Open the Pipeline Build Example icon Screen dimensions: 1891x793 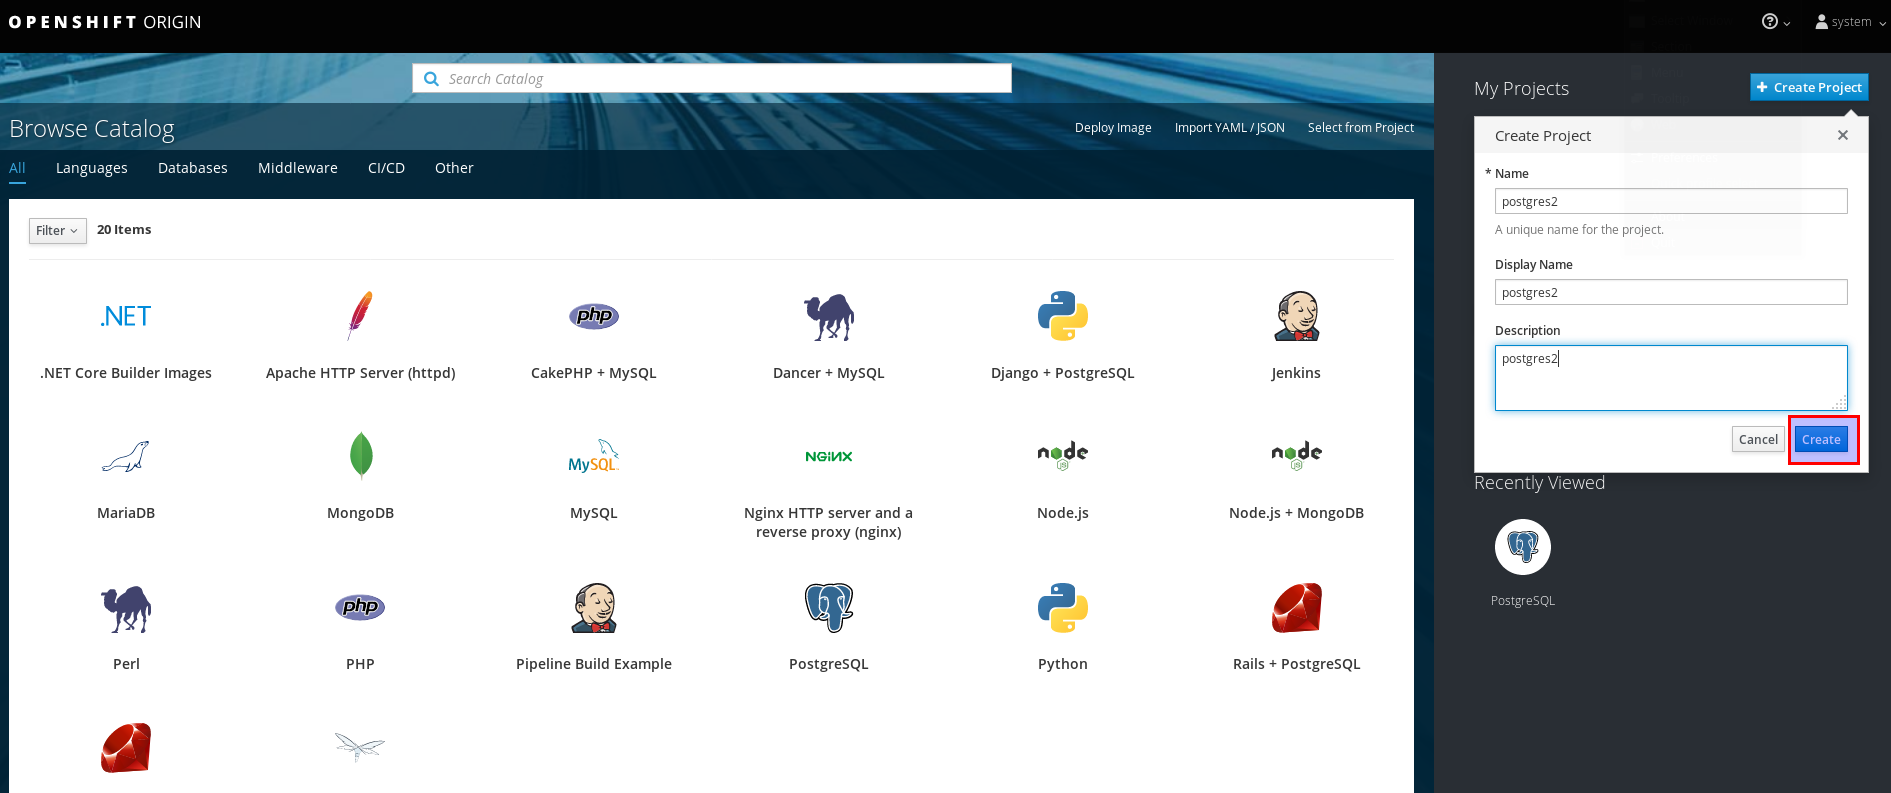[x=594, y=607]
